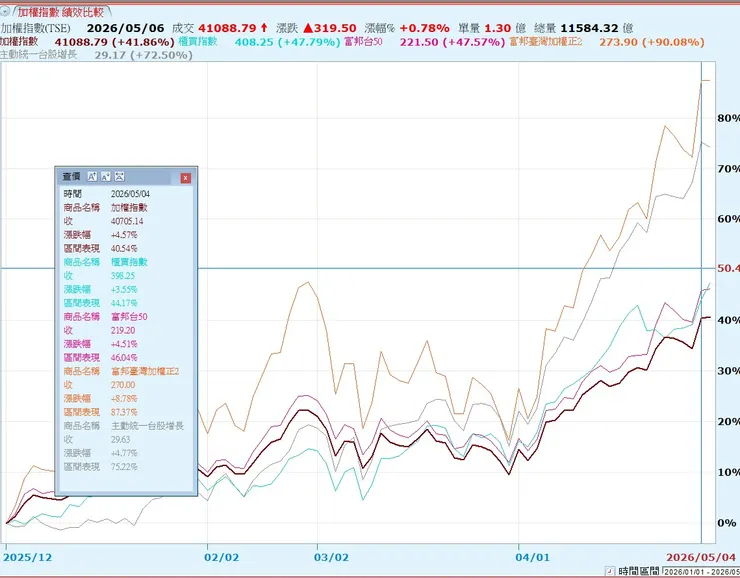Click the 40.54% 區間表現 value in panel
The width and height of the screenshot is (740, 578).
(x=124, y=249)
